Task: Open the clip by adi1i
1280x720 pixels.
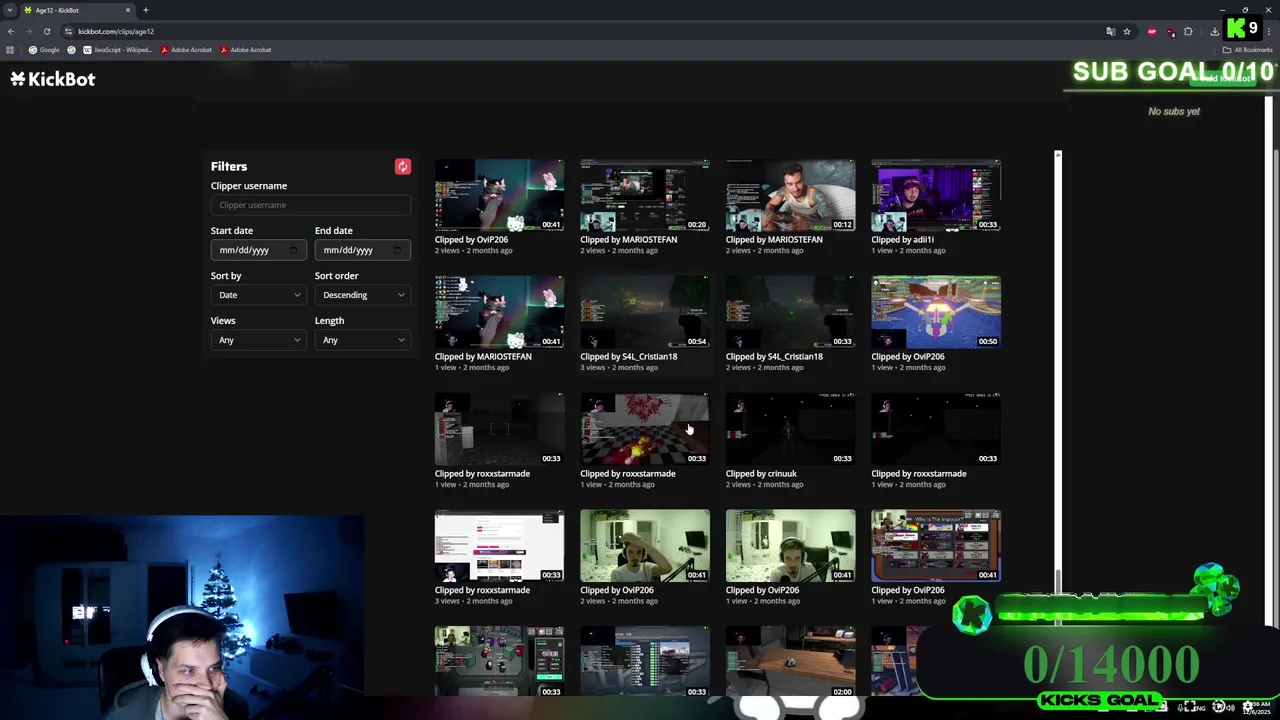Action: 936,195
